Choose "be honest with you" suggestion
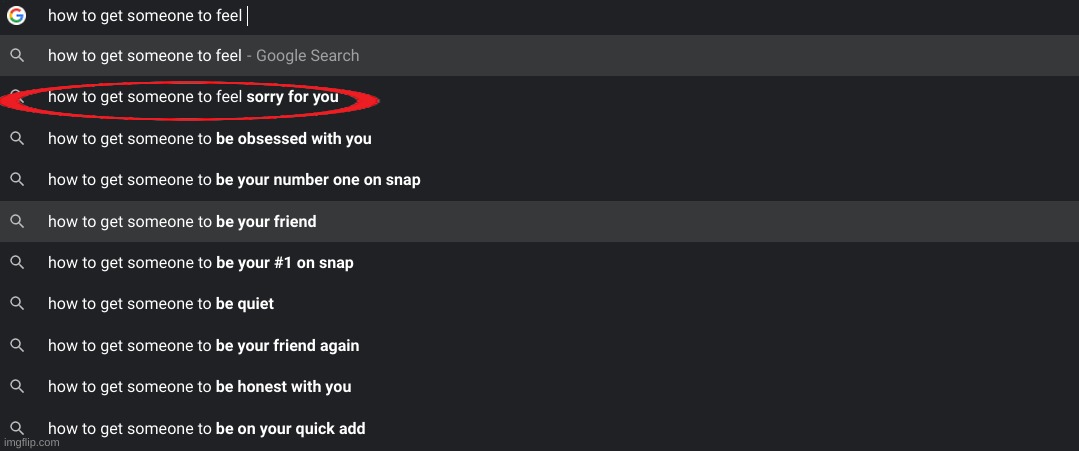1079x451 pixels. coord(199,387)
